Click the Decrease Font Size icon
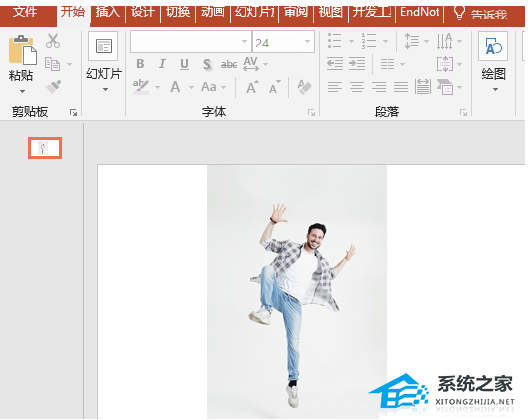The height and width of the screenshot is (420, 530). pos(275,87)
